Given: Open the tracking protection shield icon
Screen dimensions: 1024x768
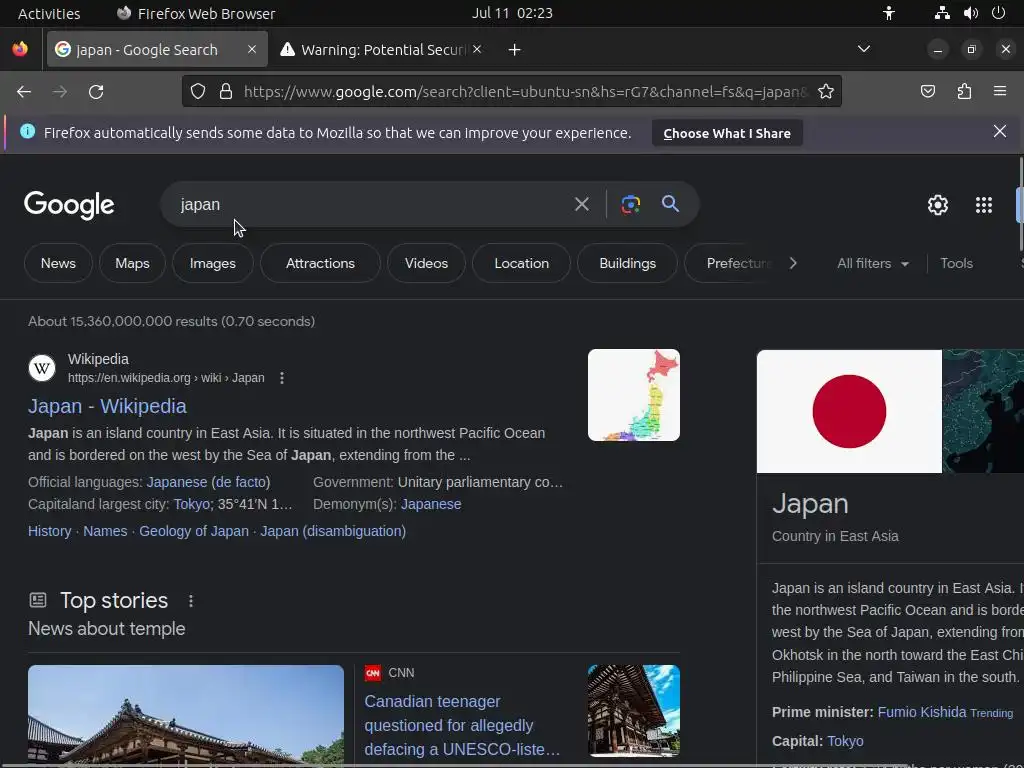Looking at the screenshot, I should coord(198,91).
